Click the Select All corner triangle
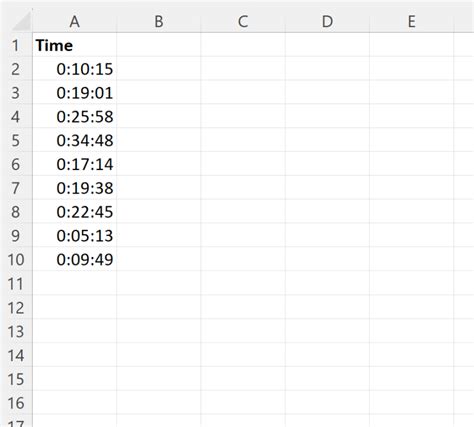474x427 pixels. tap(20, 21)
